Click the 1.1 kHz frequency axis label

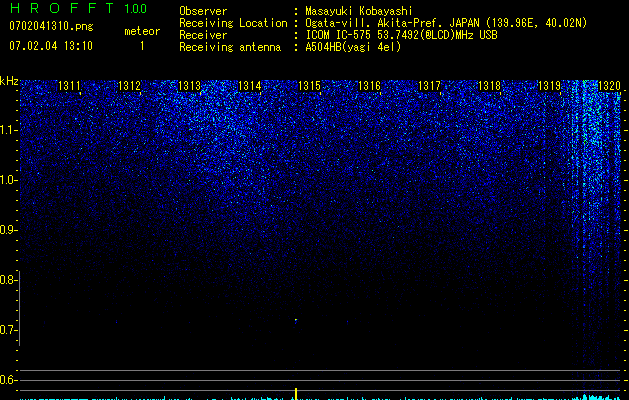click(8, 130)
